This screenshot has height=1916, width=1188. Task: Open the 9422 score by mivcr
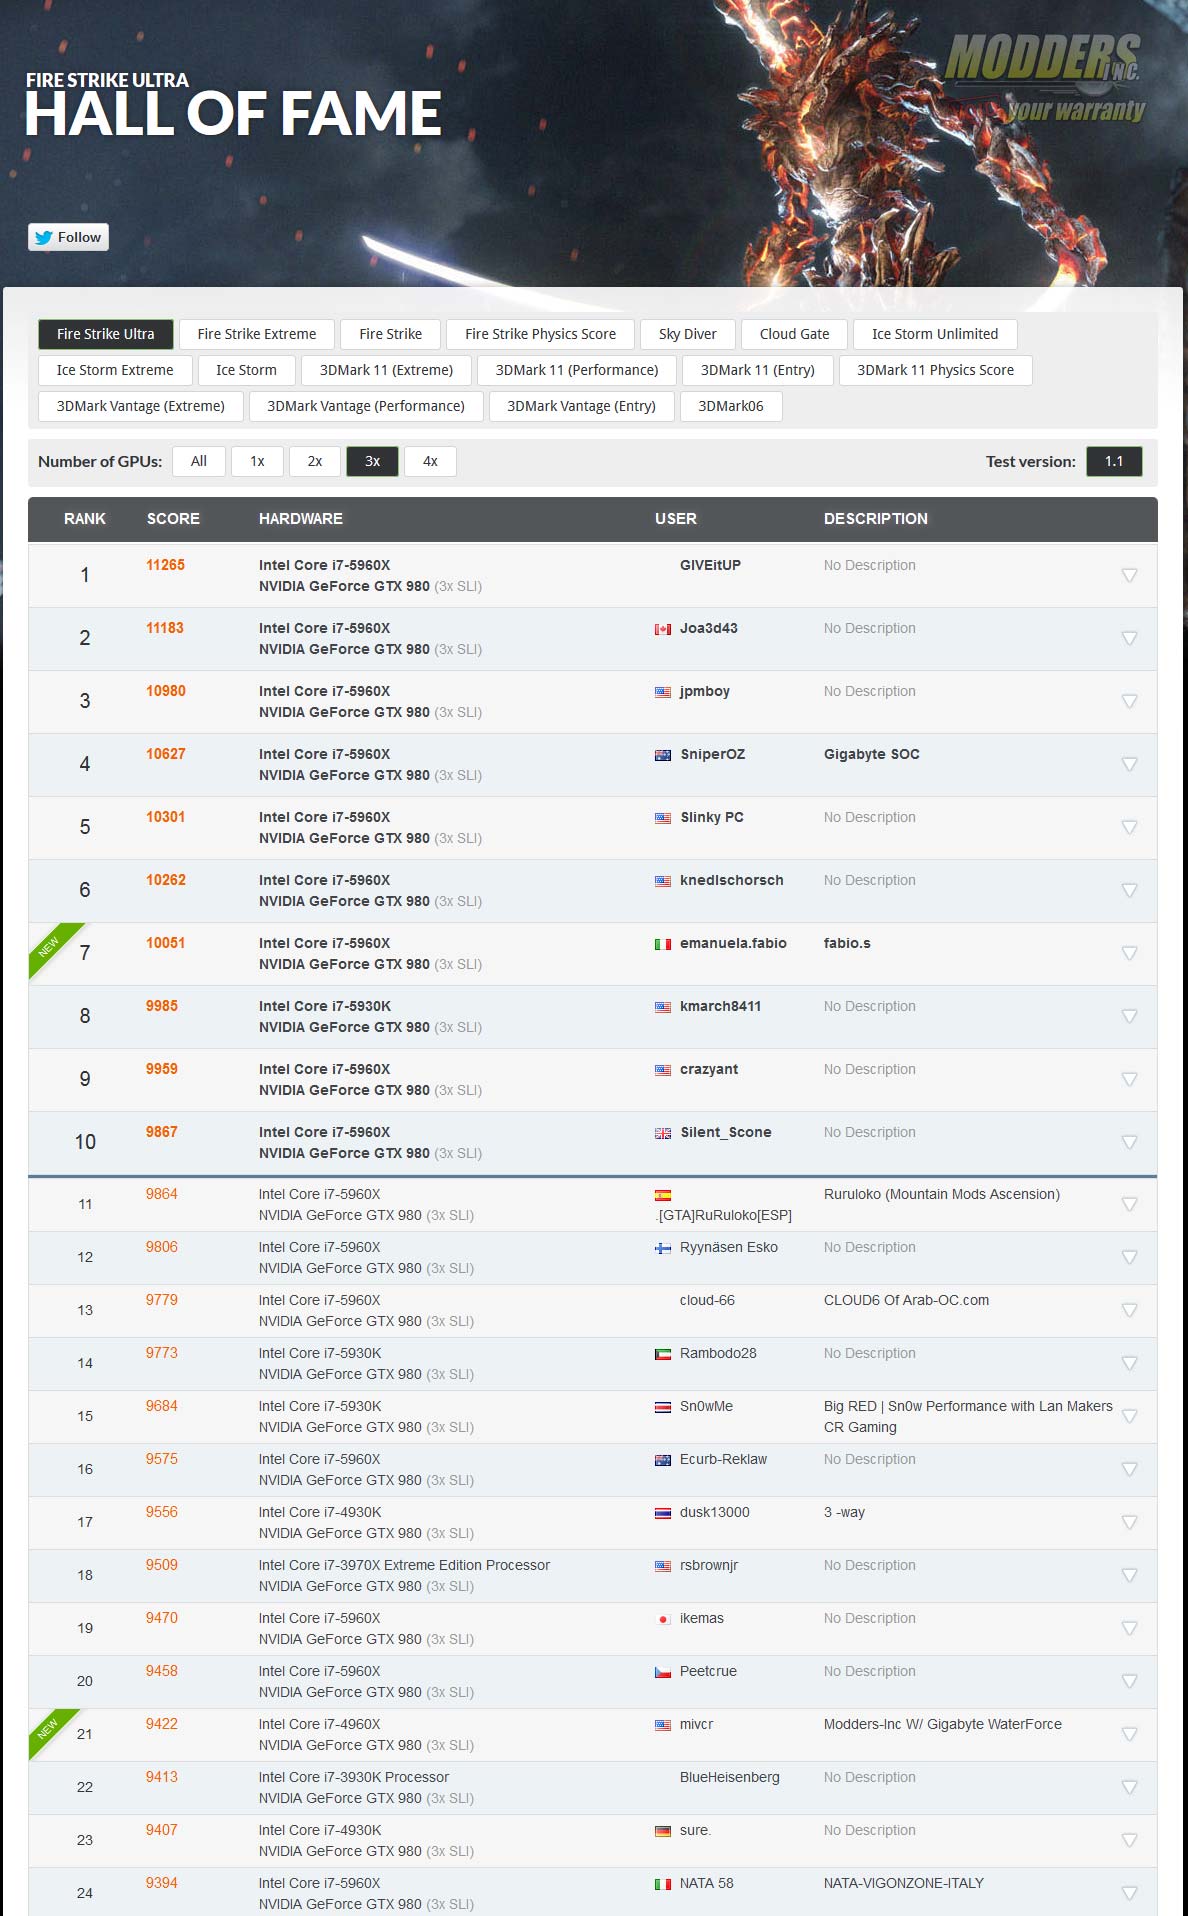[162, 1724]
